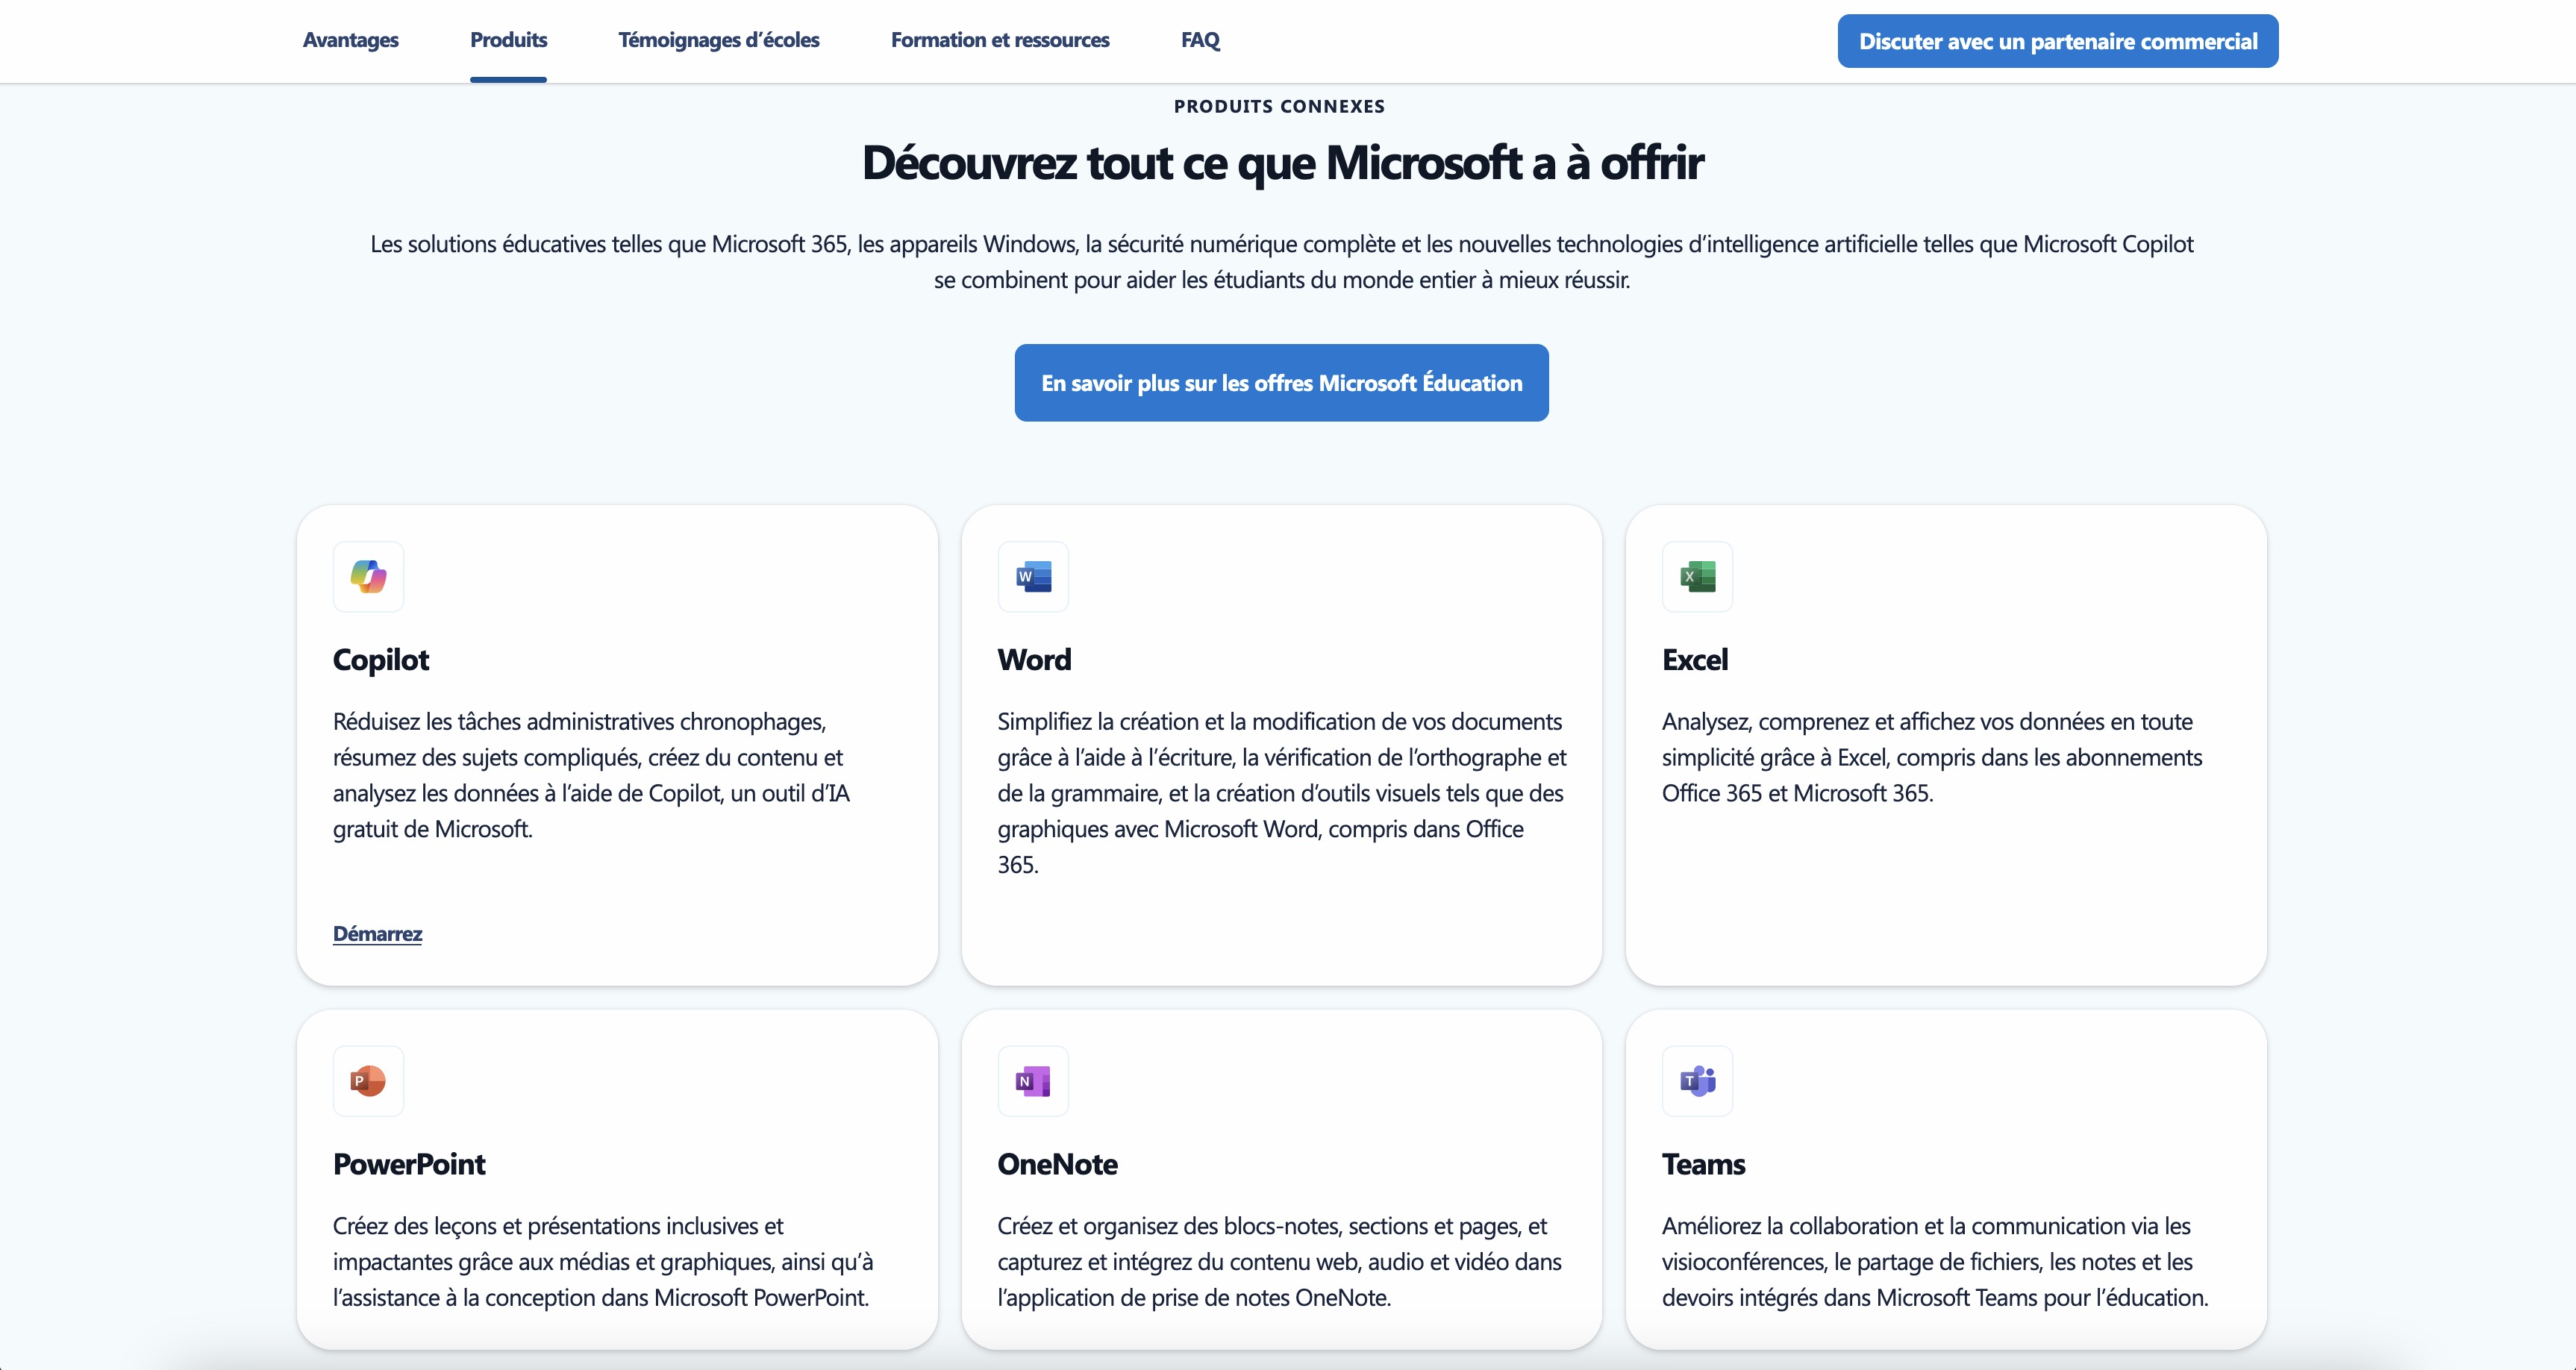Click the OneNote card heading
The image size is (2576, 1370).
tap(1057, 1164)
